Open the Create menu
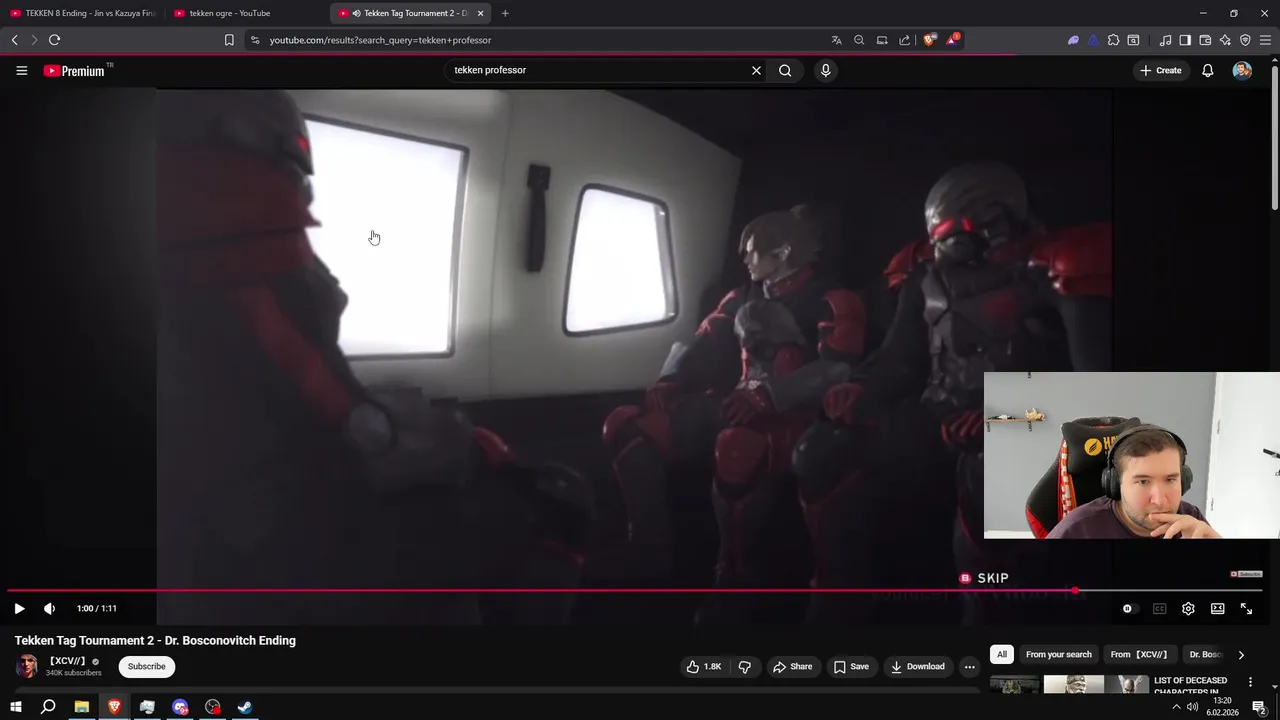 (1161, 70)
